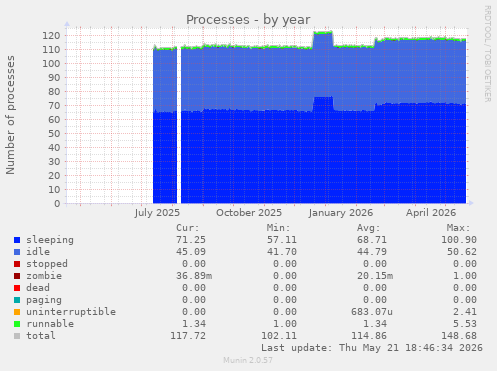Click total maximum value 148.68
The height and width of the screenshot is (371, 497).
click(459, 336)
